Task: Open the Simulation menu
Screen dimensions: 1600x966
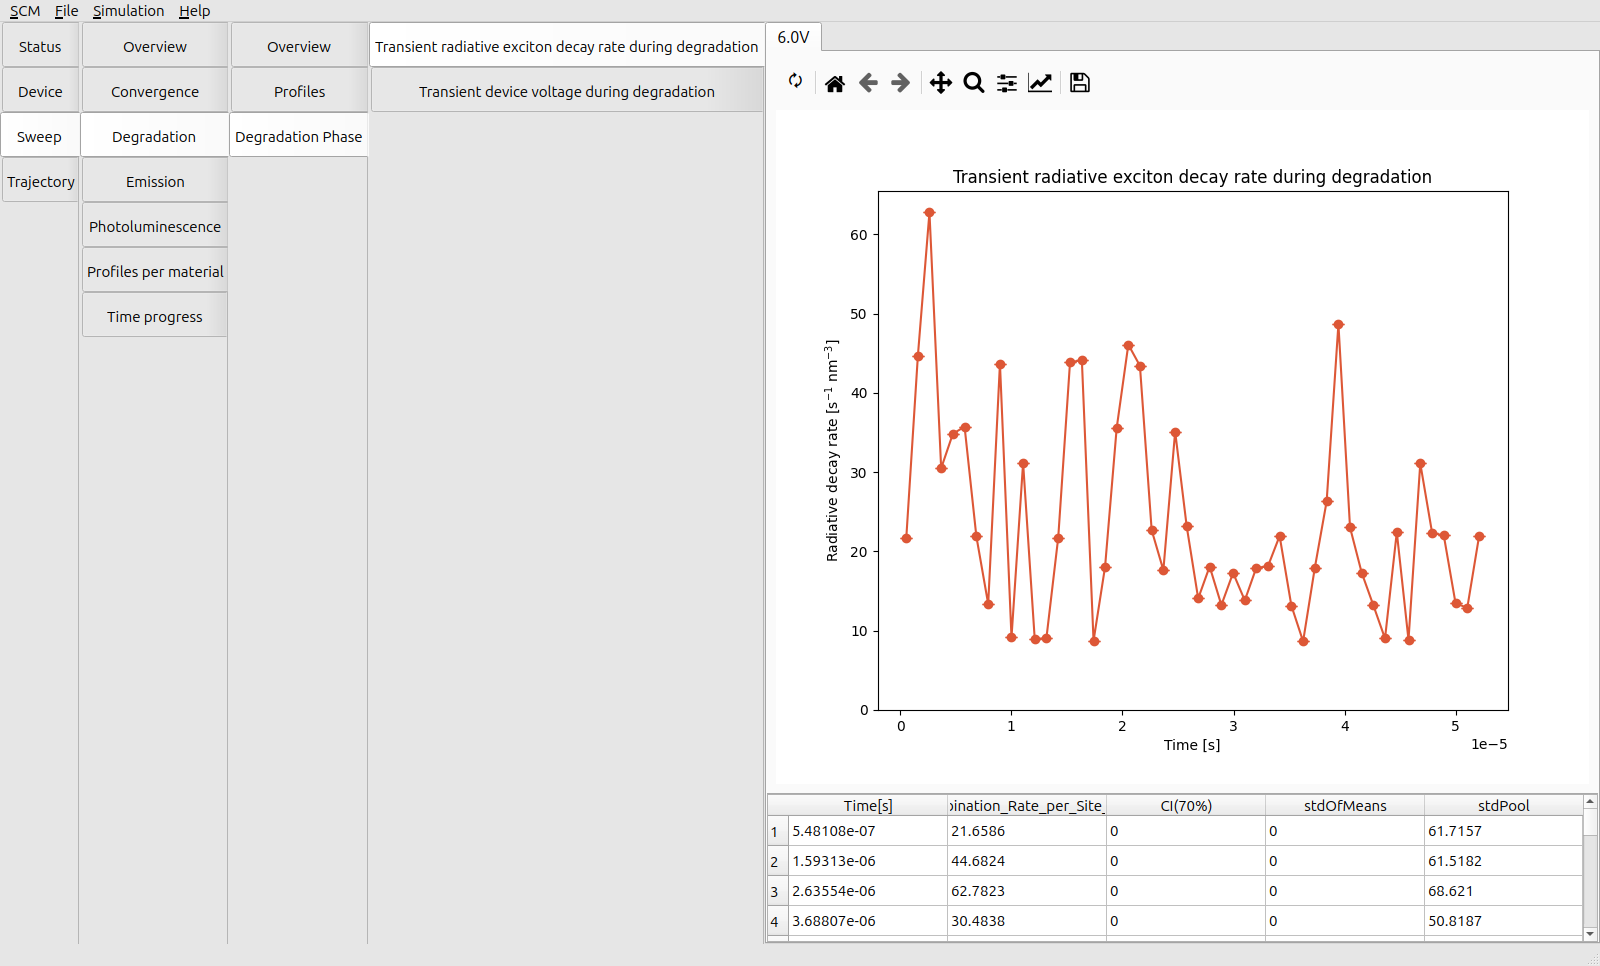Action: tap(128, 11)
